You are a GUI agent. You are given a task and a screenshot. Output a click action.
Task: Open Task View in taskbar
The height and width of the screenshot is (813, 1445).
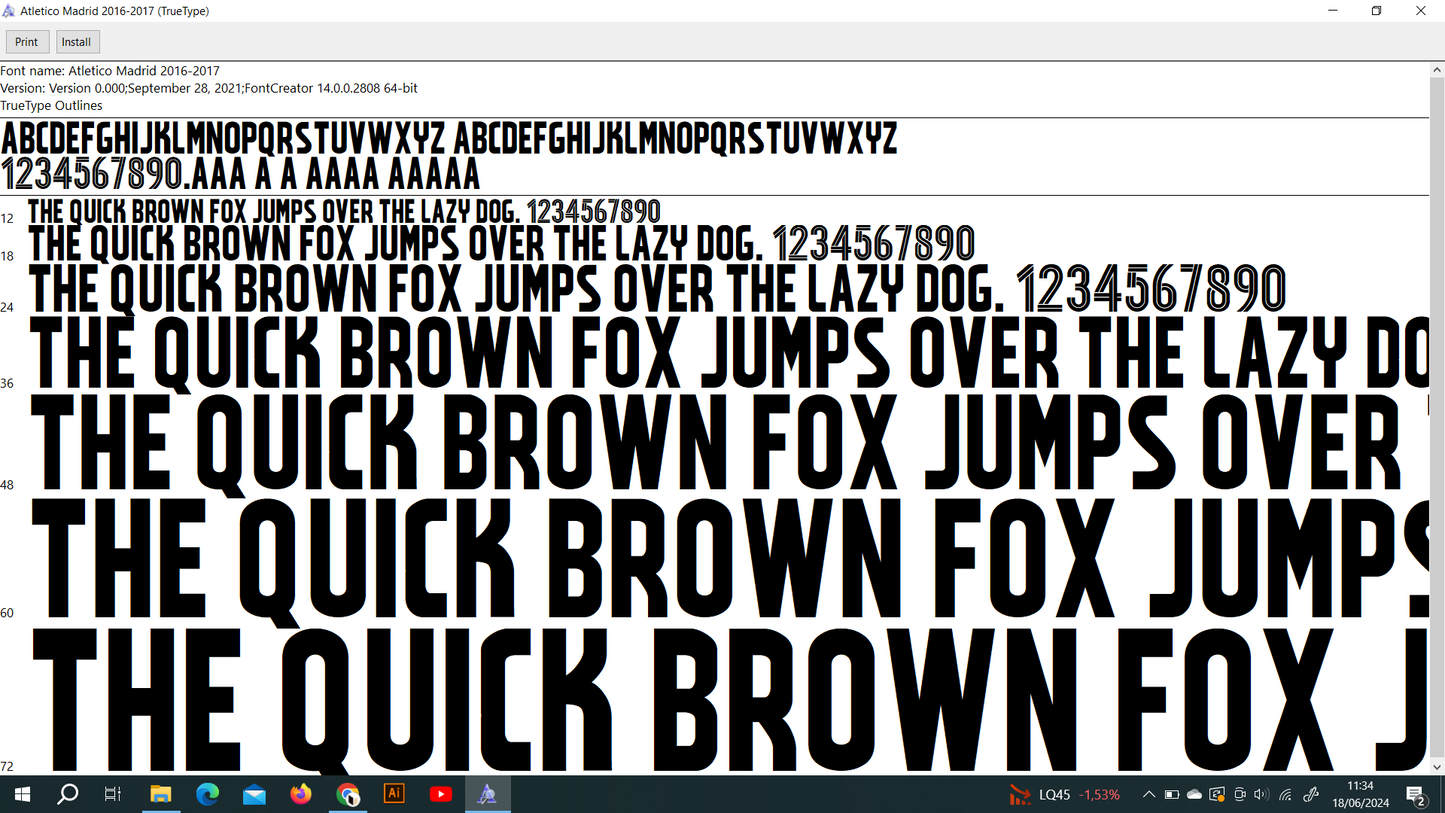(113, 795)
